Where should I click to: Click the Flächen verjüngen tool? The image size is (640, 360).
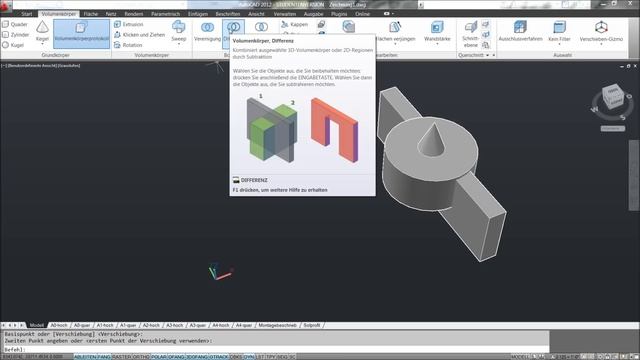coord(395,31)
